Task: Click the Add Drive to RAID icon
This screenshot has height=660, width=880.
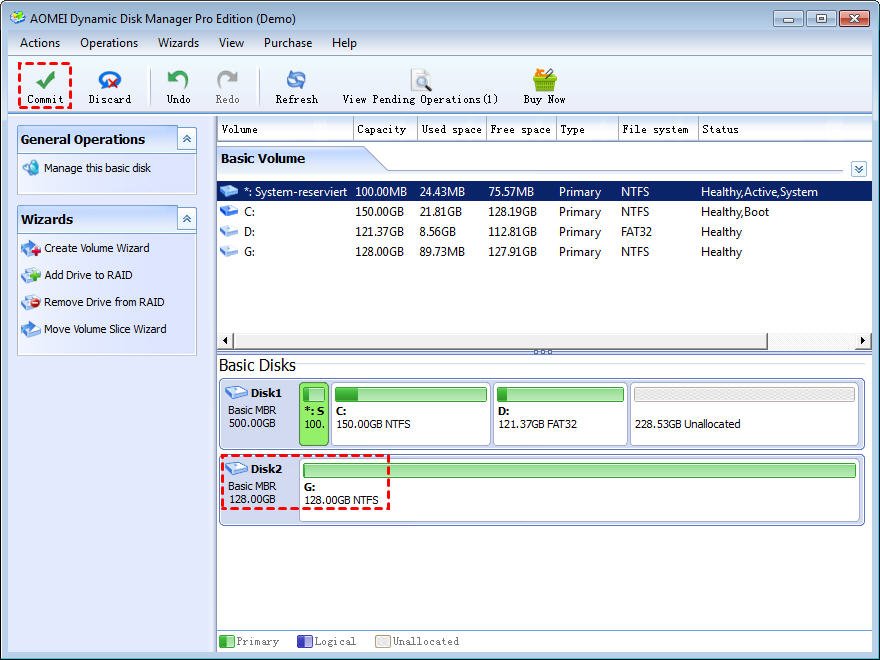Action: point(31,275)
